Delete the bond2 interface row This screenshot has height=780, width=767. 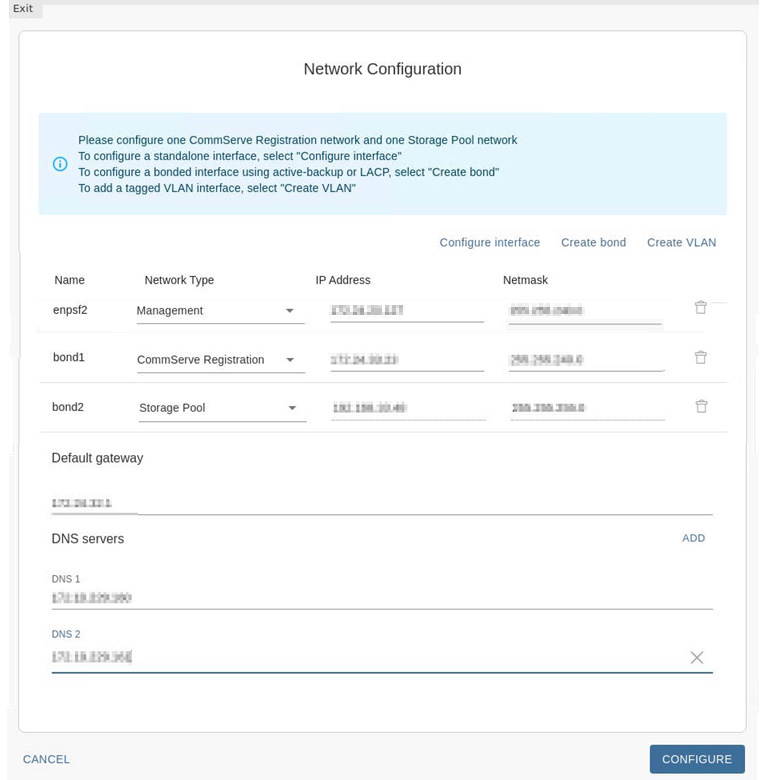point(701,406)
